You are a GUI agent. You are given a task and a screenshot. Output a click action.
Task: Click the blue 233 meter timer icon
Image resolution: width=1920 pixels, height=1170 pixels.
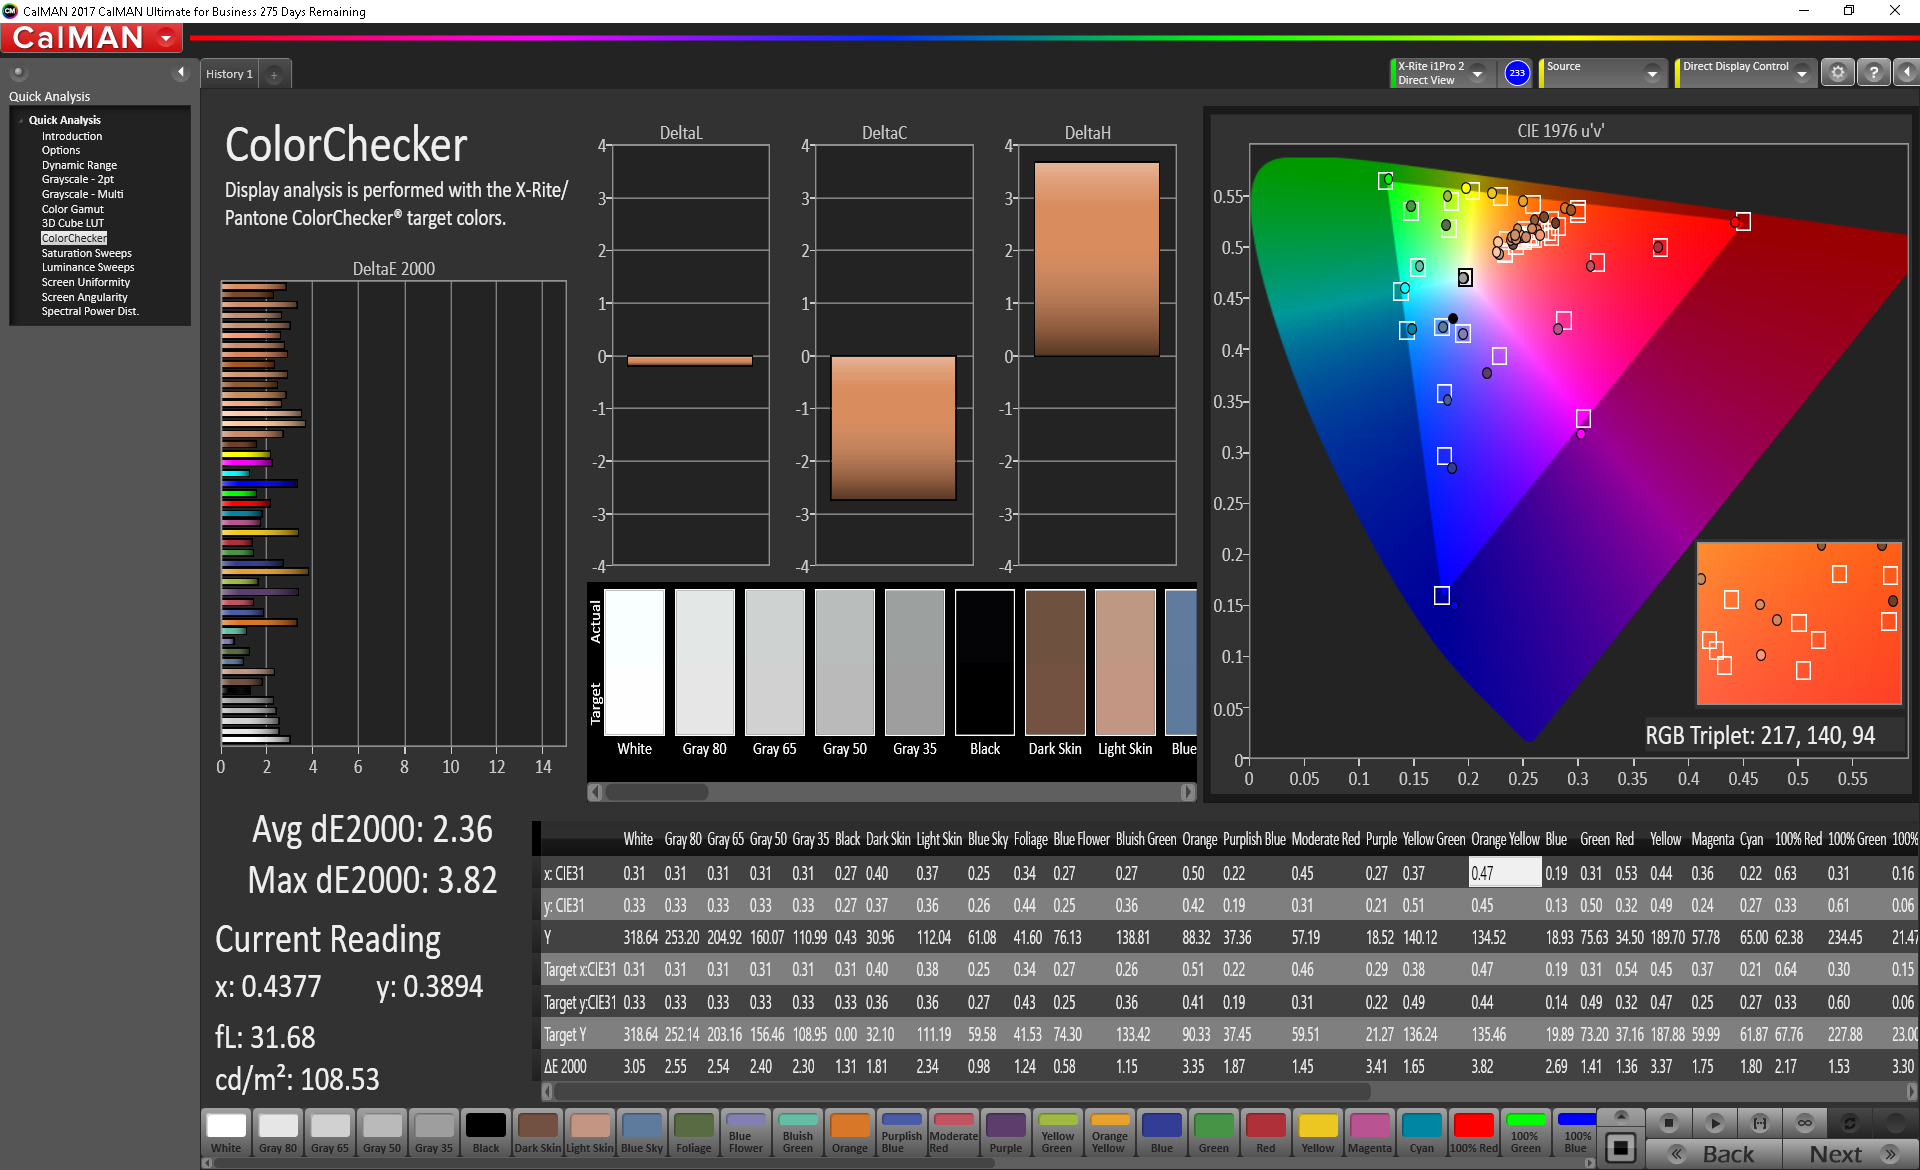(1517, 73)
